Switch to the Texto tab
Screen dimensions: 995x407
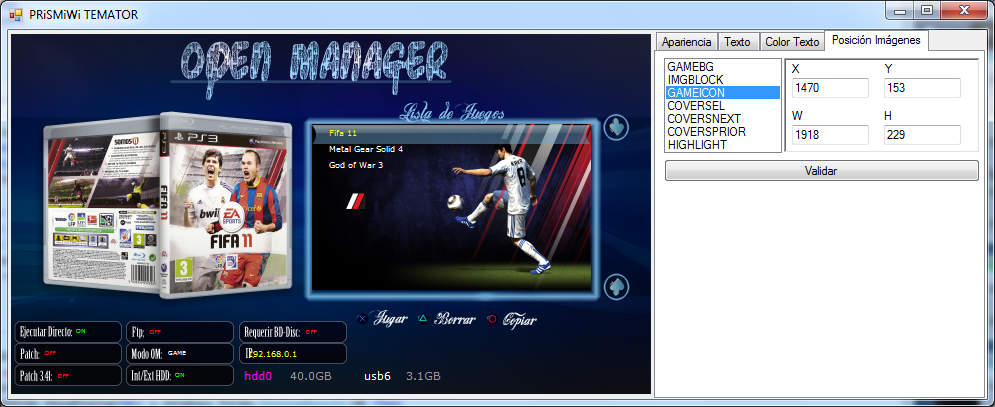[737, 42]
